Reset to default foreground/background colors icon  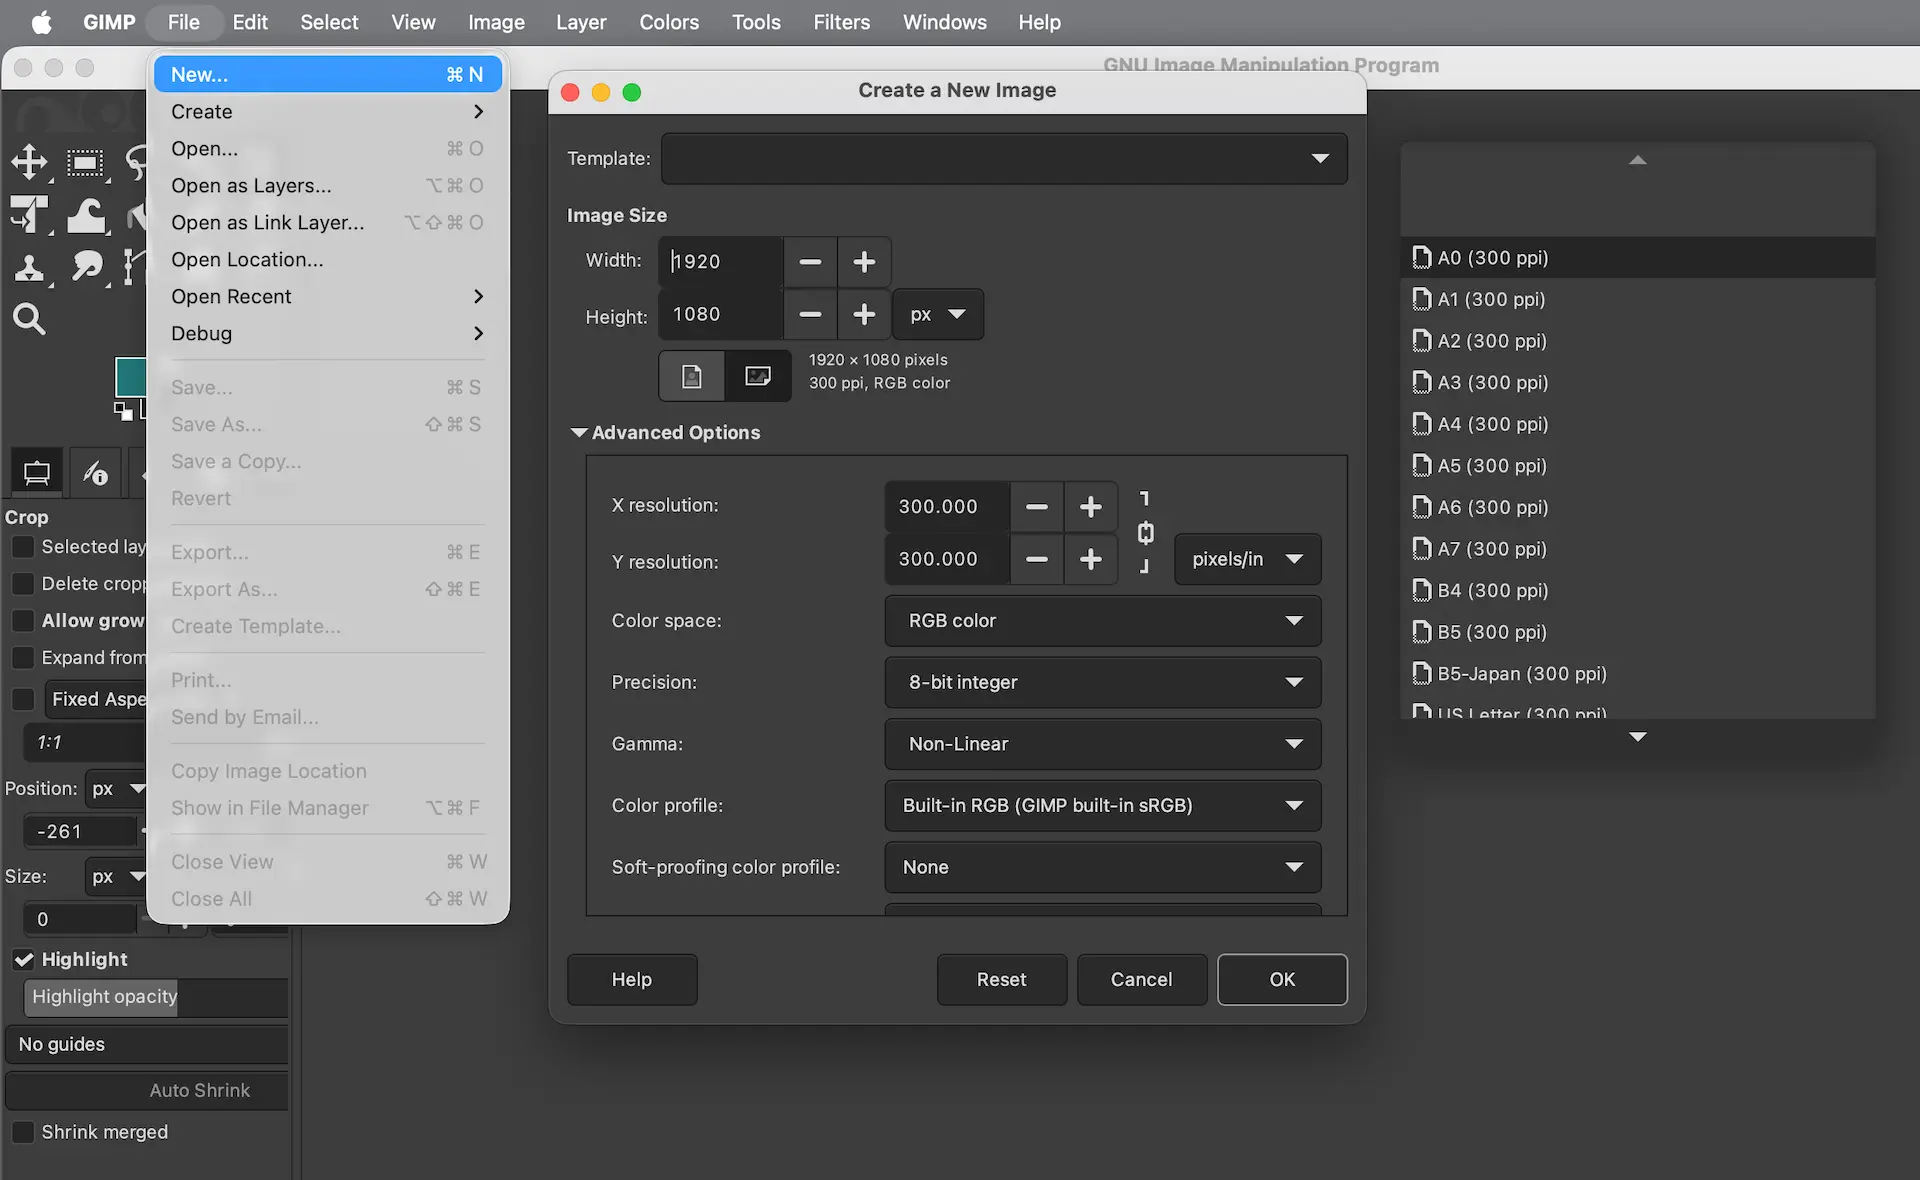point(123,410)
